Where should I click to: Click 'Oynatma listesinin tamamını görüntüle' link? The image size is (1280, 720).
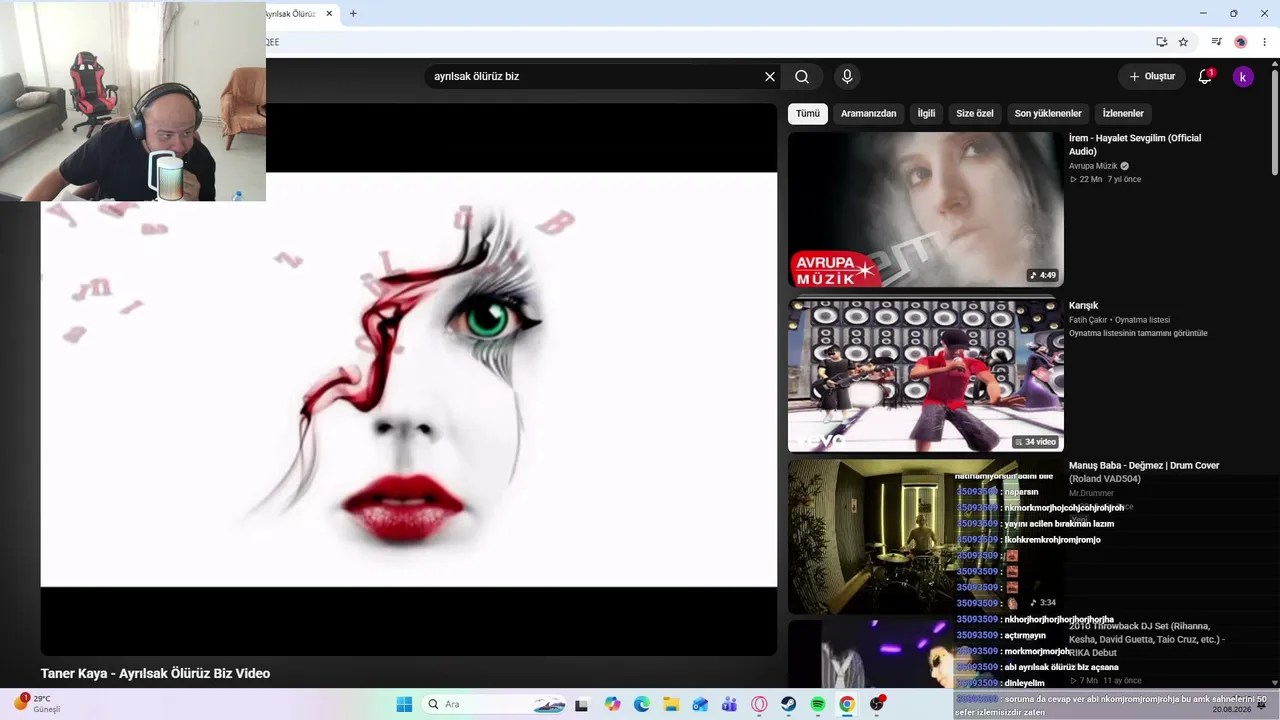tap(1138, 334)
